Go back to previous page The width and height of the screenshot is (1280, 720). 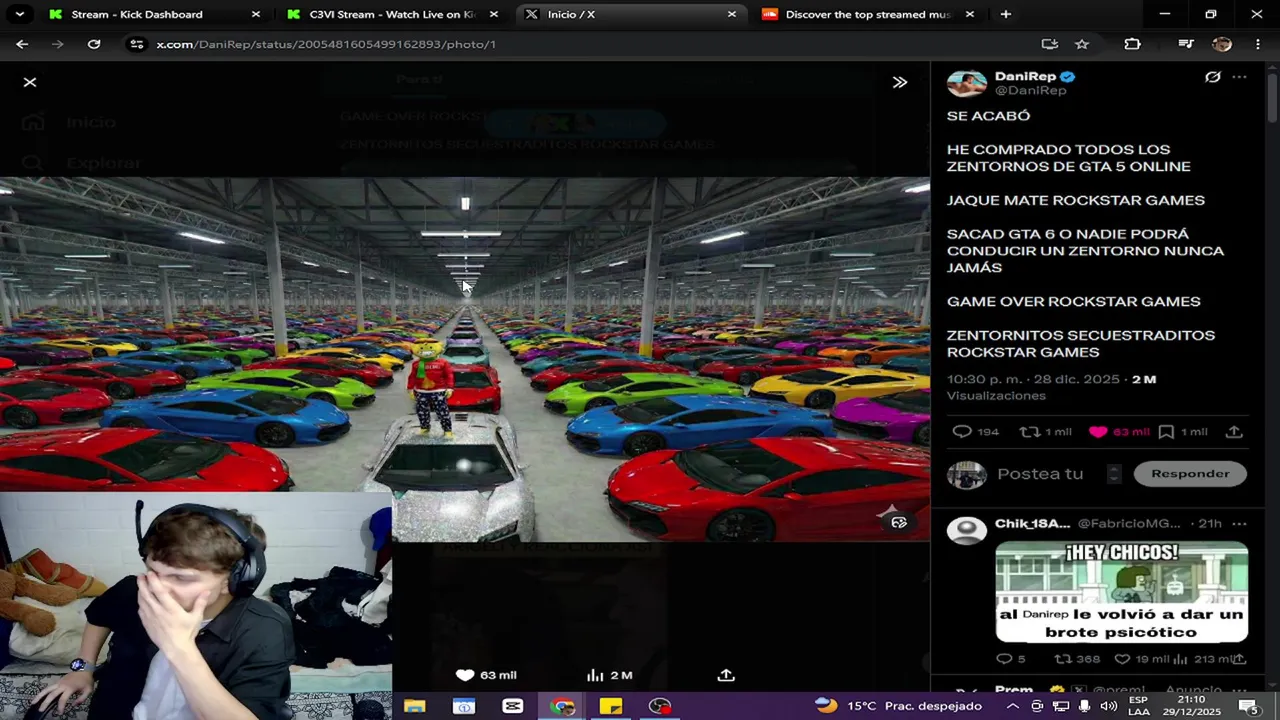click(22, 44)
